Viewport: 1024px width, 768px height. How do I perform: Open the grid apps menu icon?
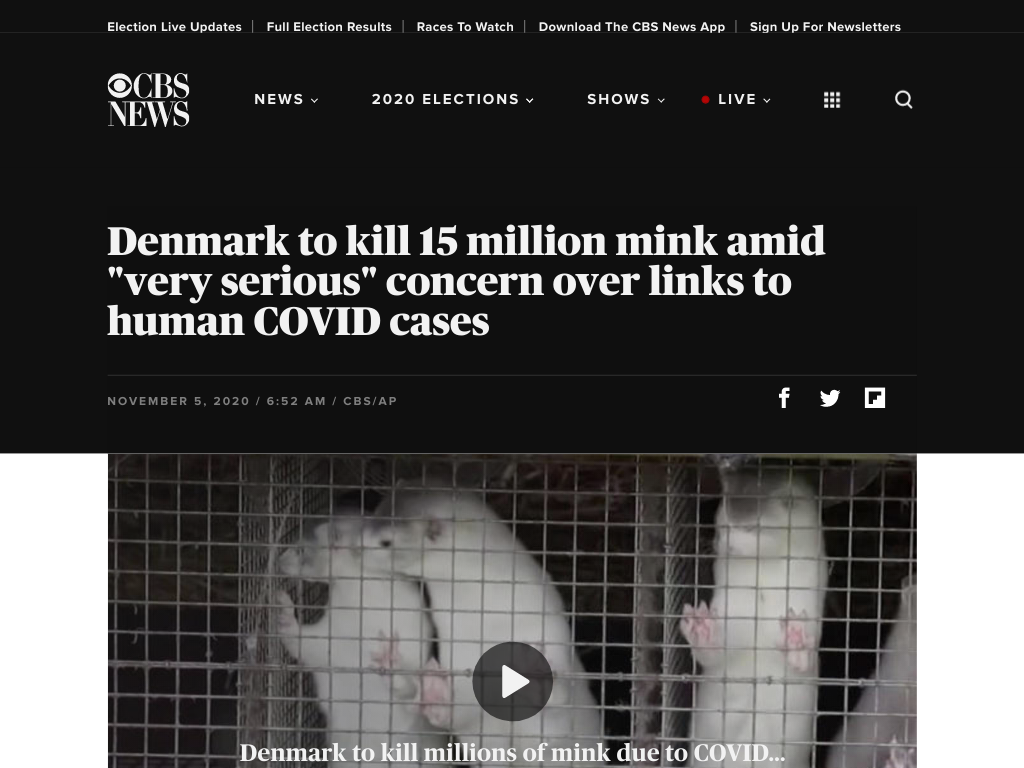coord(831,100)
